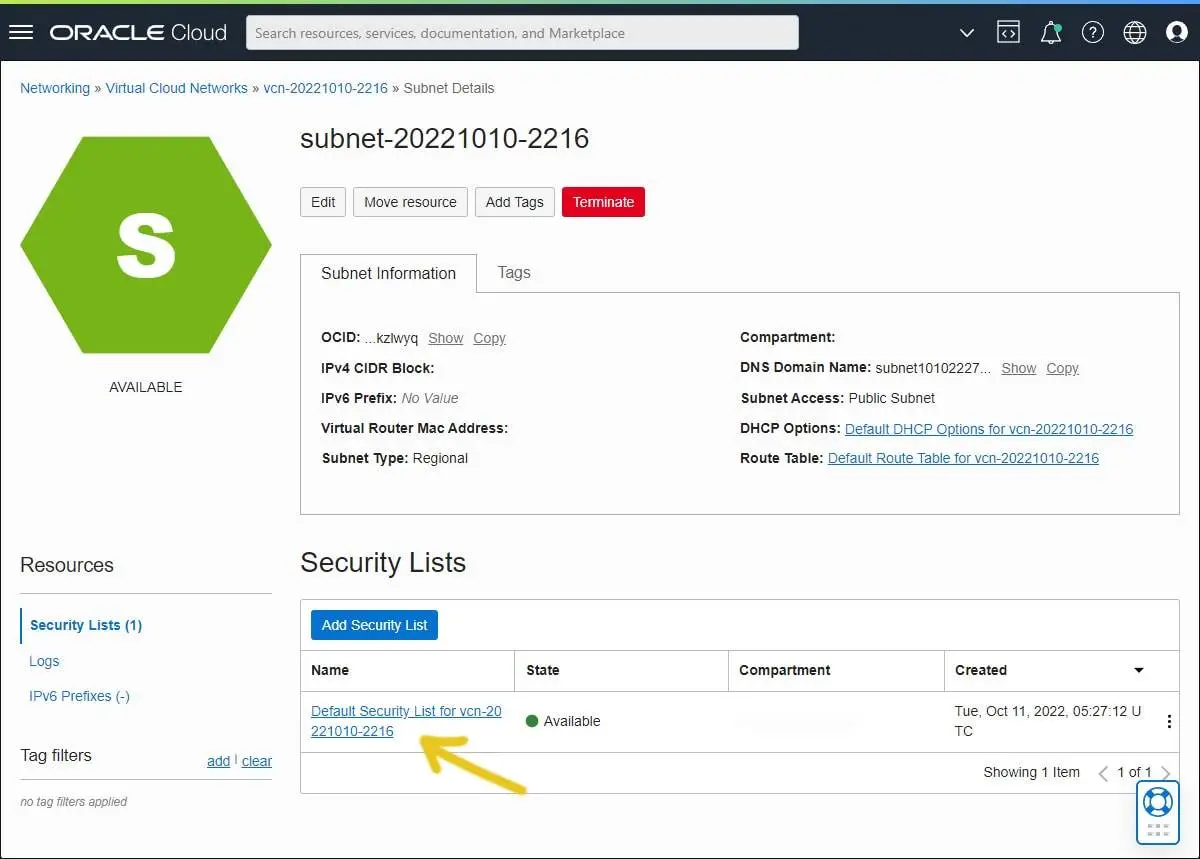The height and width of the screenshot is (859, 1200).
Task: Go to Virtual Cloud Networks breadcrumb
Action: 177,88
